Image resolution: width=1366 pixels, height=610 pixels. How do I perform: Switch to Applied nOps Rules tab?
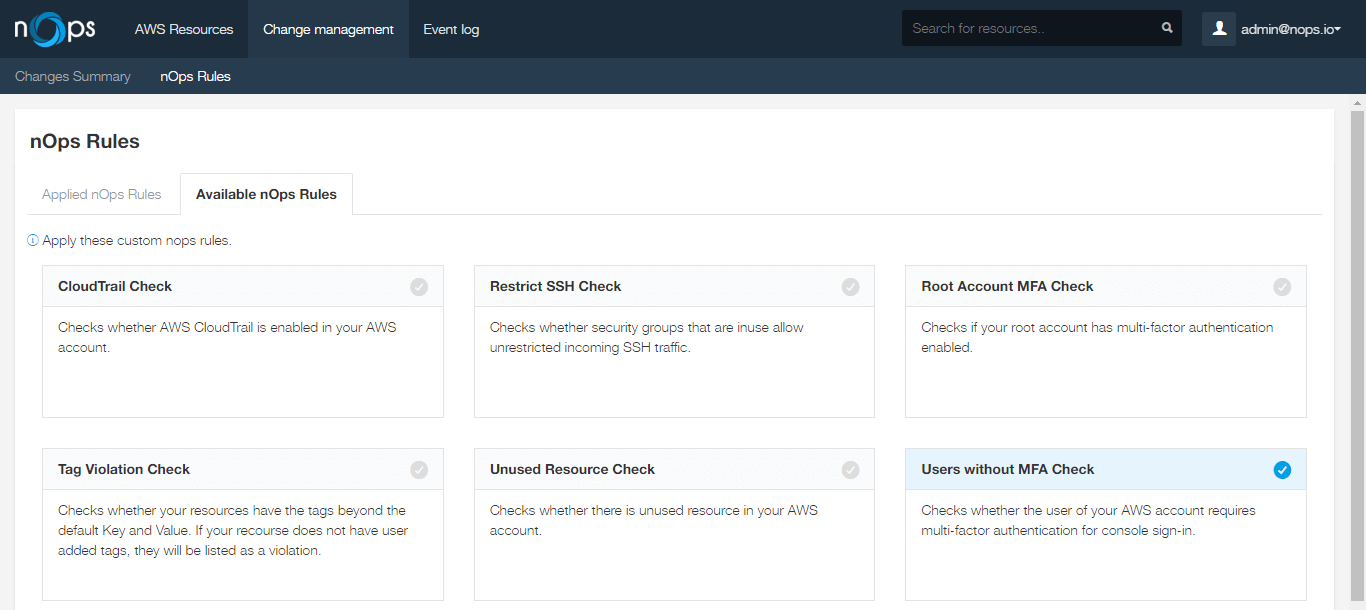pos(102,194)
